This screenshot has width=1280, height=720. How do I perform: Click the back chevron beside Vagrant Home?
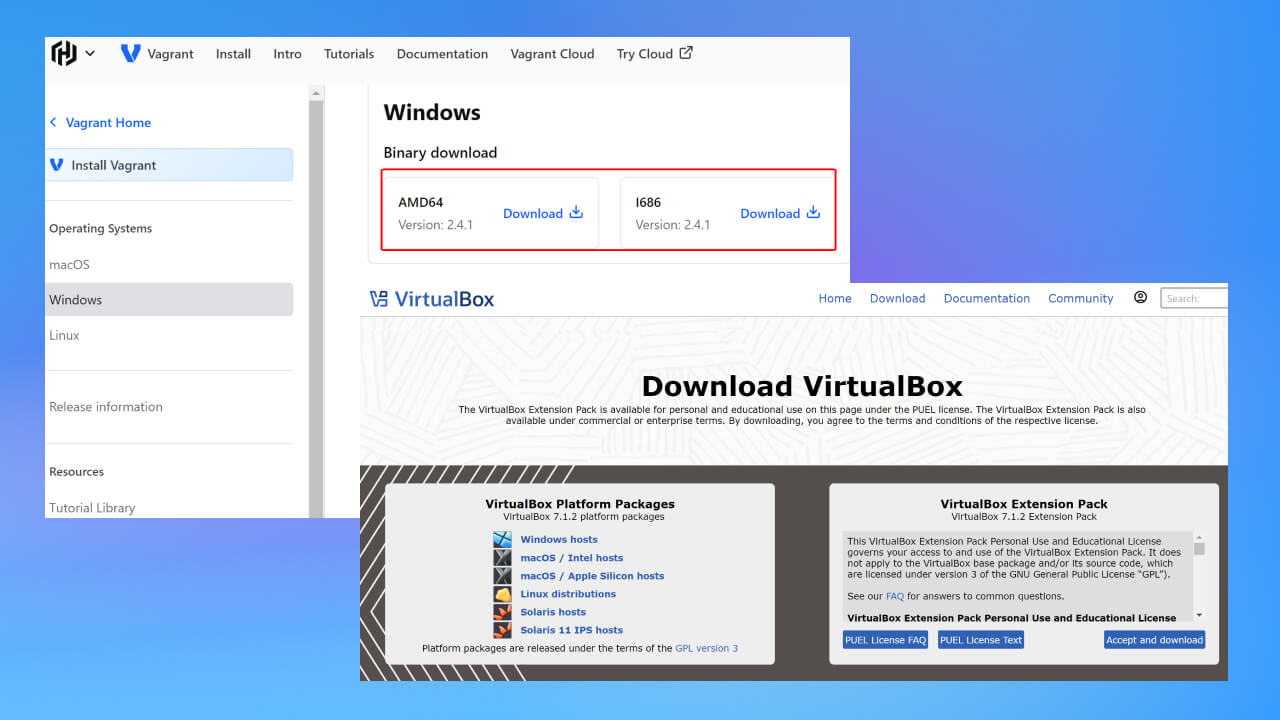point(53,122)
